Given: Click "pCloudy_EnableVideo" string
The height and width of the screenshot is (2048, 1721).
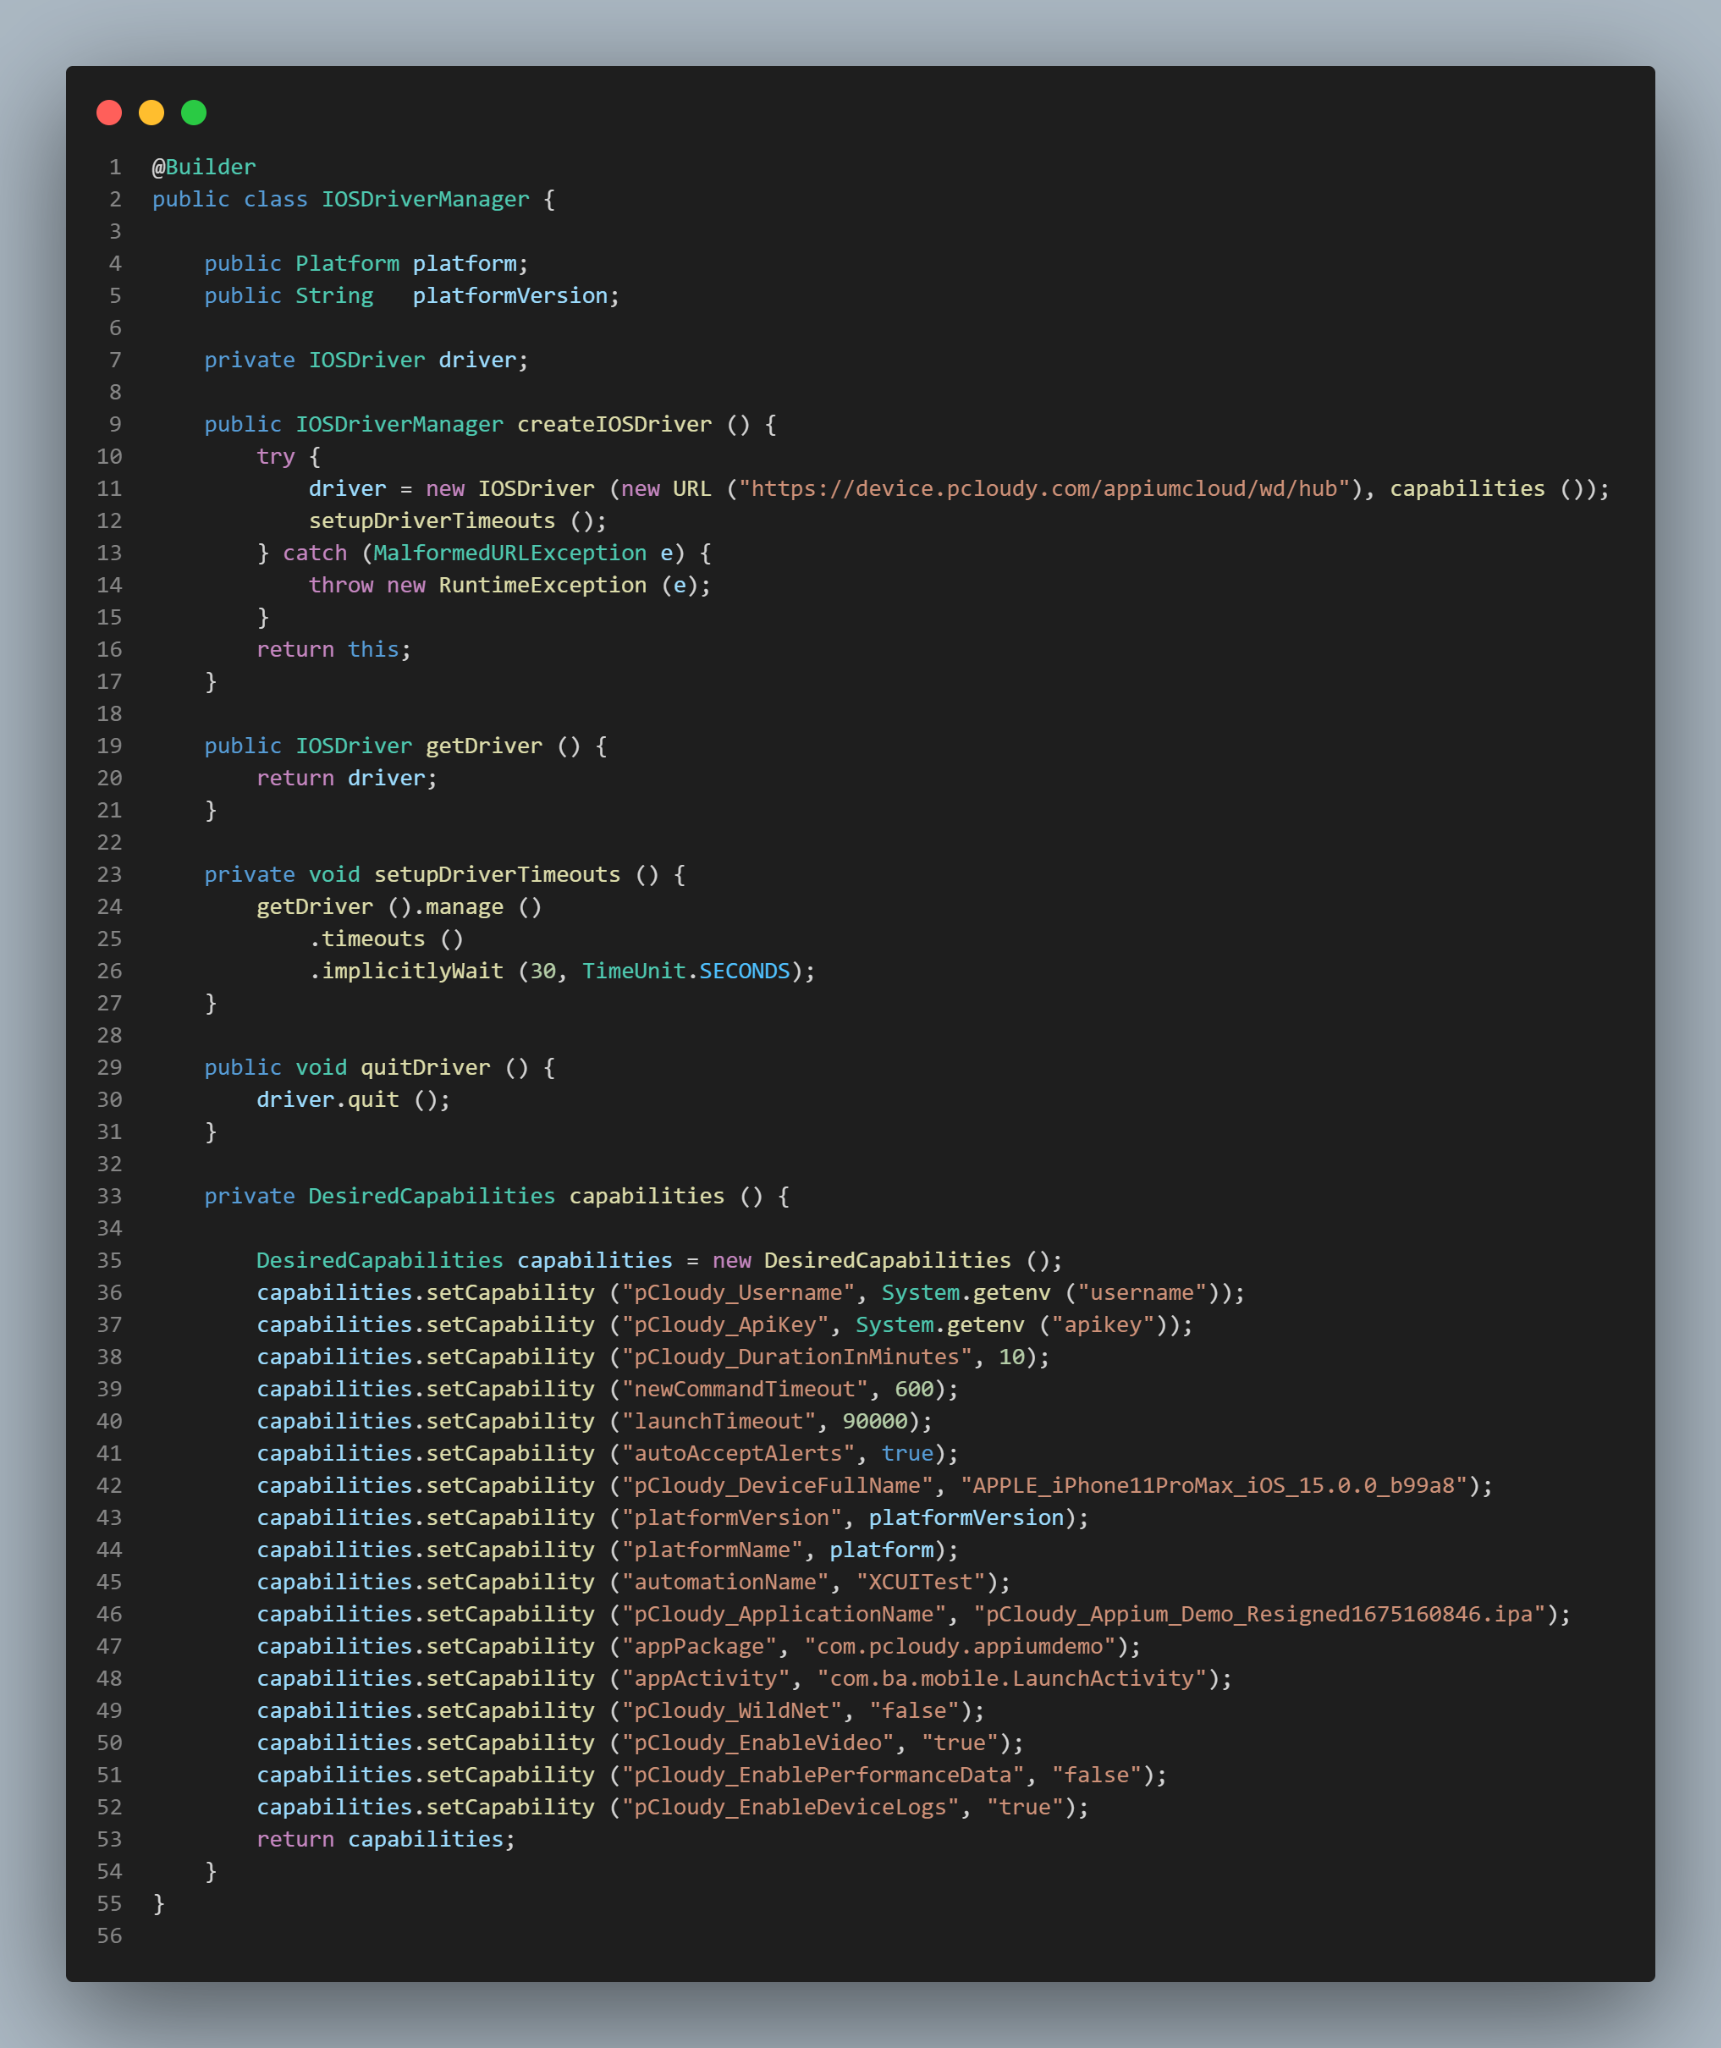Looking at the screenshot, I should point(758,1743).
